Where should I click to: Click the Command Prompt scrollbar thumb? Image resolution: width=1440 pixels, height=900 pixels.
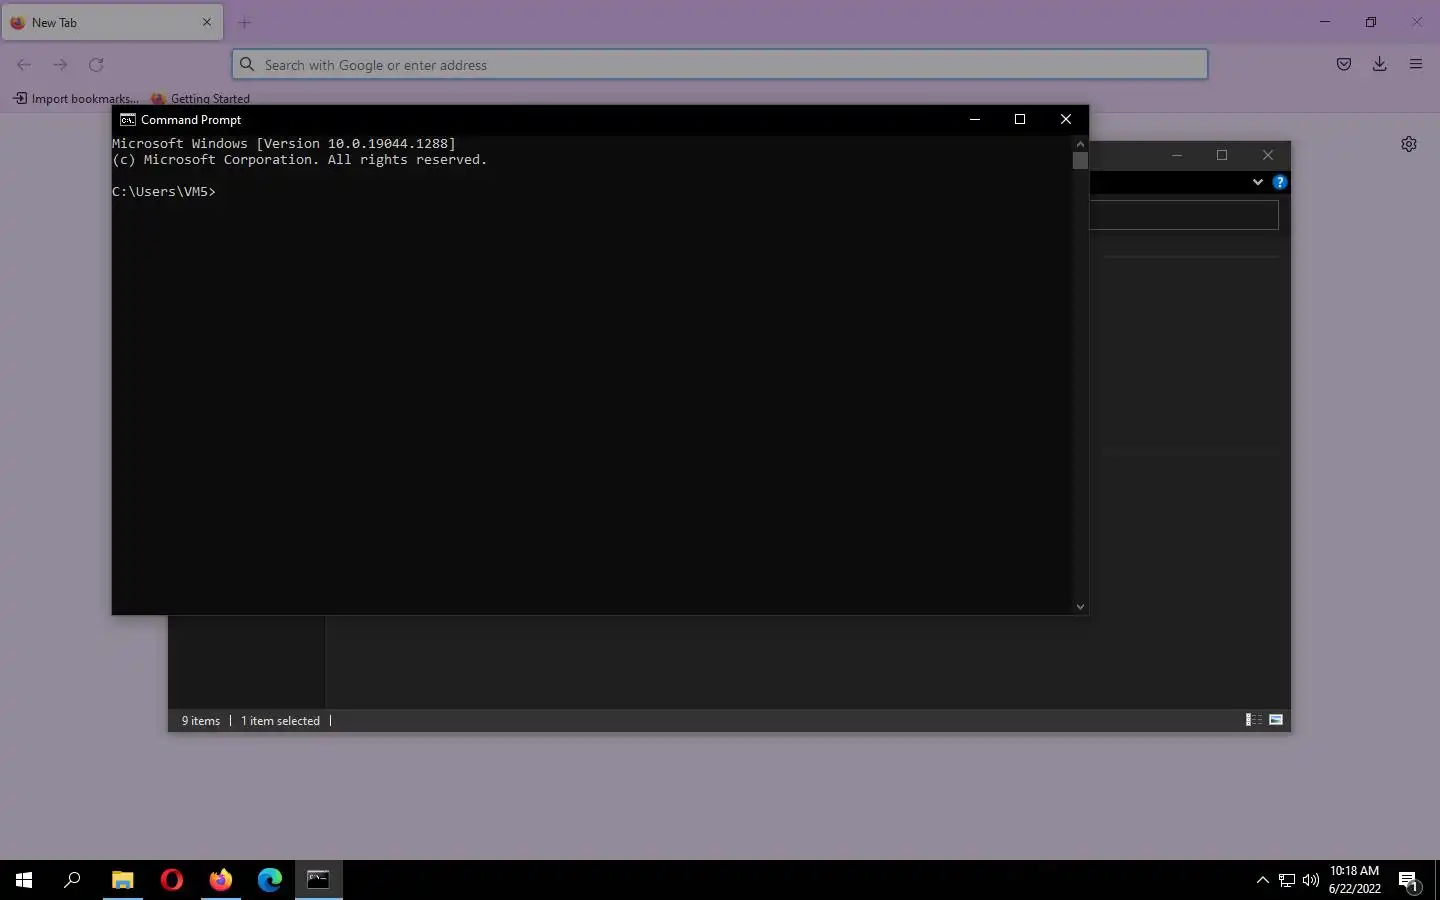click(x=1080, y=161)
